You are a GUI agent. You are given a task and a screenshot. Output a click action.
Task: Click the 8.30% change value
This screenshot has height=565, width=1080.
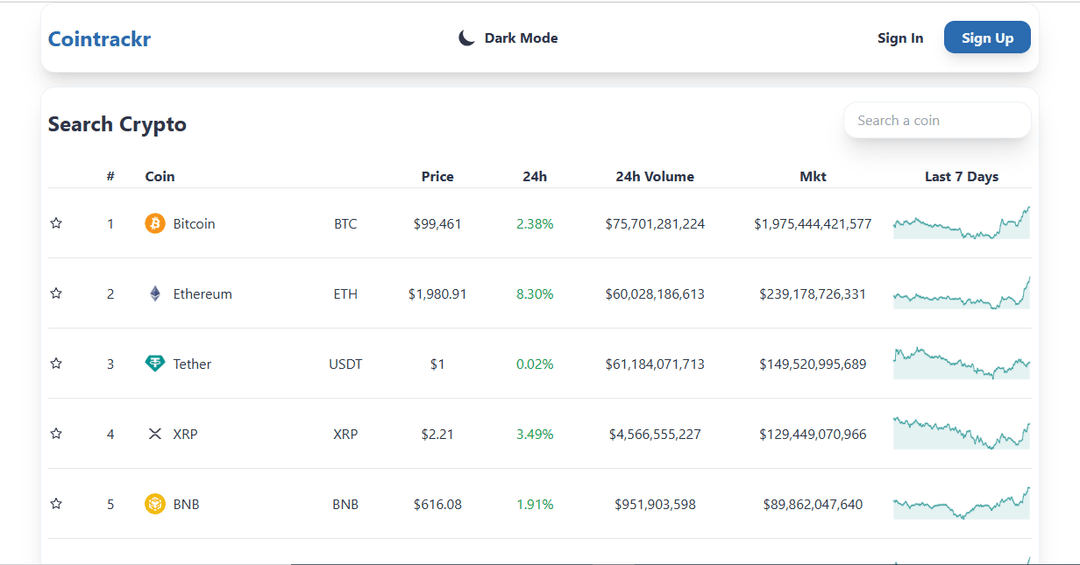click(534, 294)
